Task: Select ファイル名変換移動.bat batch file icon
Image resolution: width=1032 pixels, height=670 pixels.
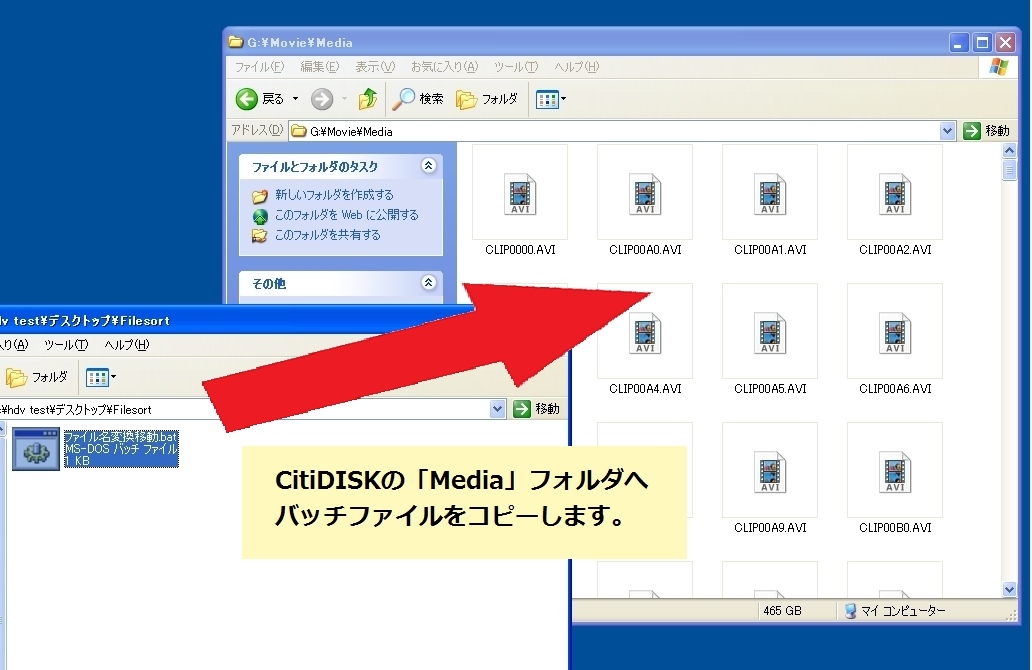Action: pyautogui.click(x=36, y=449)
